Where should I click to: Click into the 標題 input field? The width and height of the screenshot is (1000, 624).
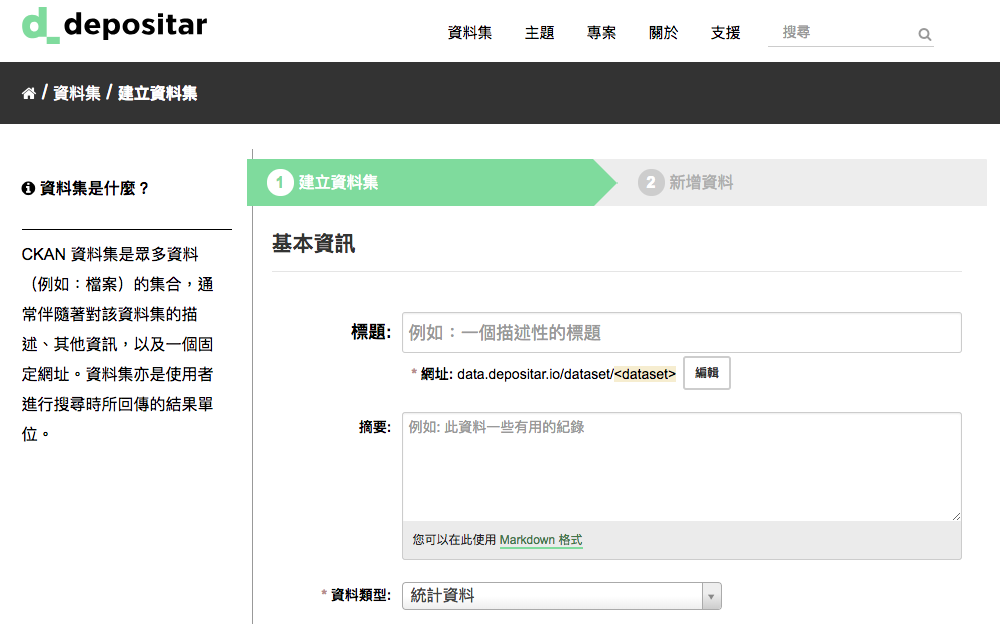coord(682,332)
